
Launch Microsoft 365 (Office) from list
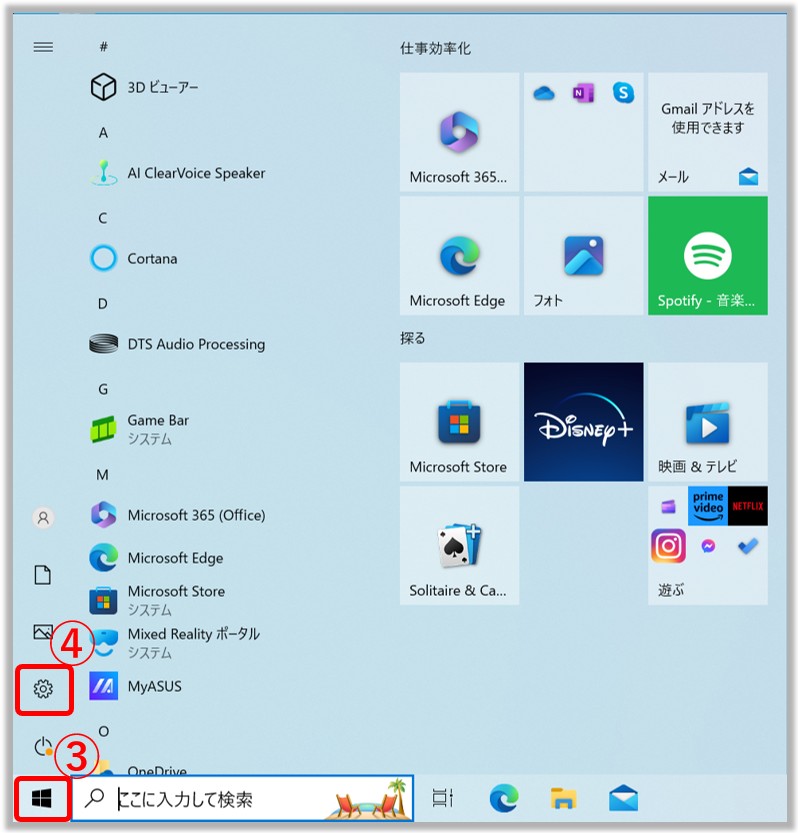[x=177, y=515]
